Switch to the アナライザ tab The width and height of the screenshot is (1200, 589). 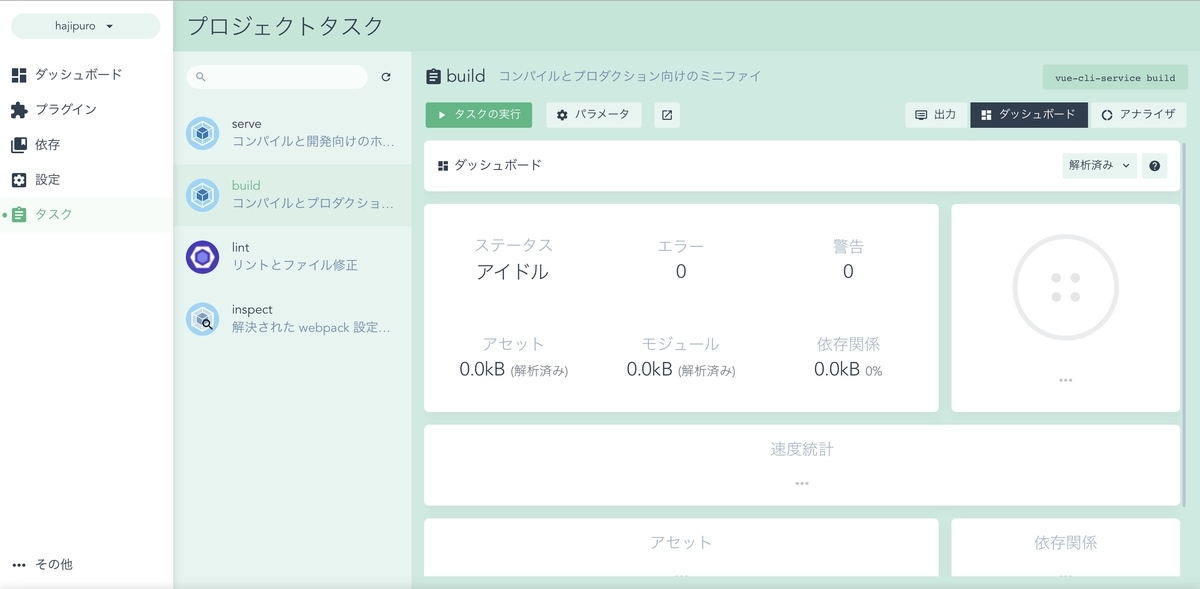pos(1138,115)
